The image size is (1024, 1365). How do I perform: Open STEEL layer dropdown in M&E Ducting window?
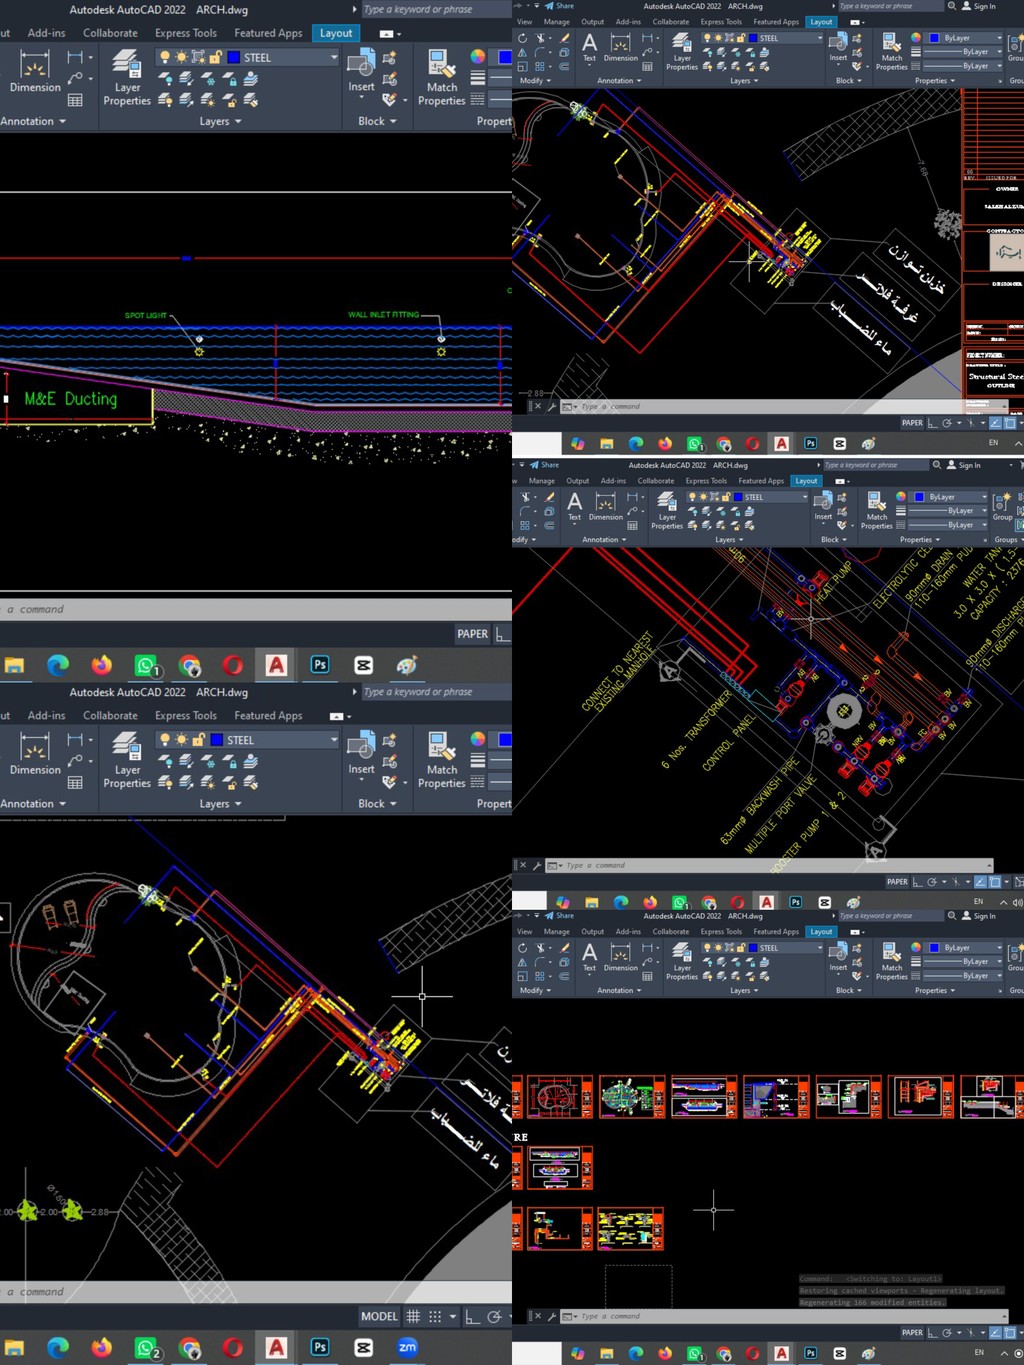pyautogui.click(x=334, y=57)
